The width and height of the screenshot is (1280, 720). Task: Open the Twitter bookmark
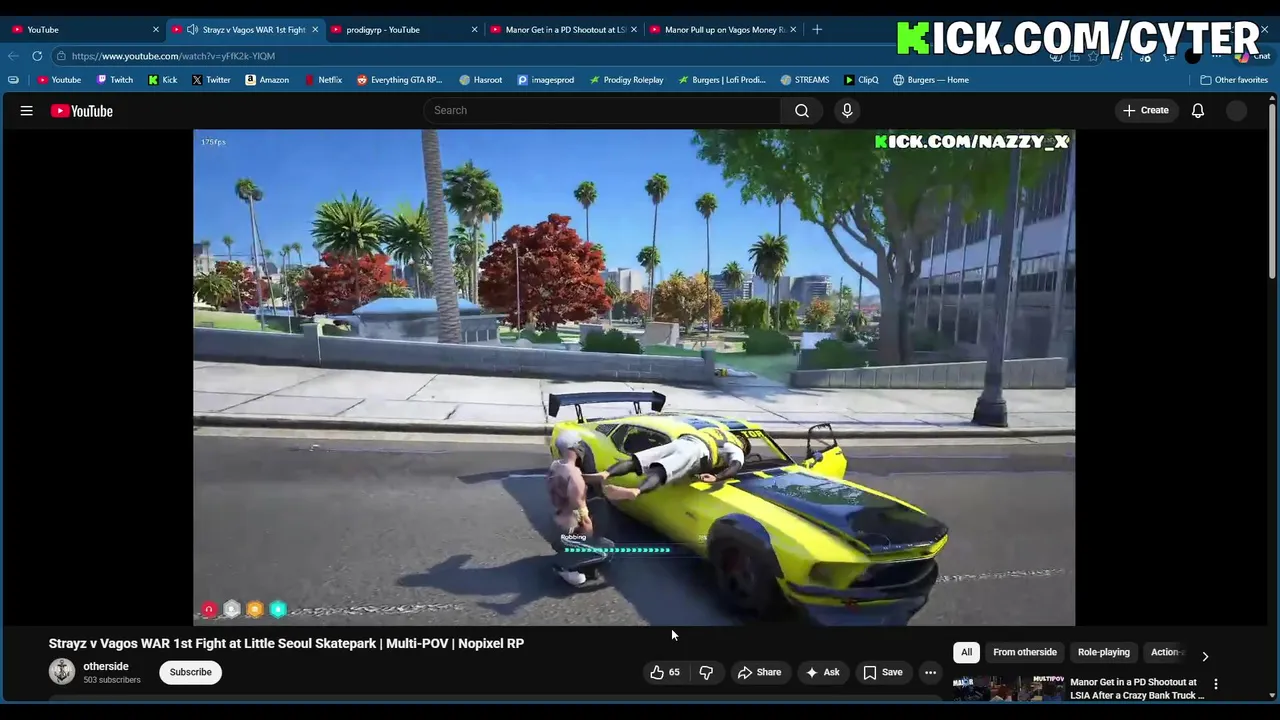[x=211, y=80]
